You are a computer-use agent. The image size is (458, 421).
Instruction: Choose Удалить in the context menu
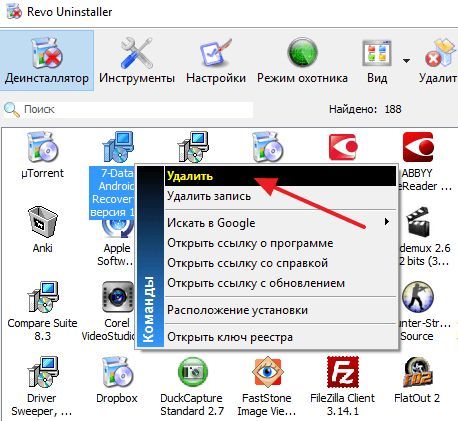[280, 176]
